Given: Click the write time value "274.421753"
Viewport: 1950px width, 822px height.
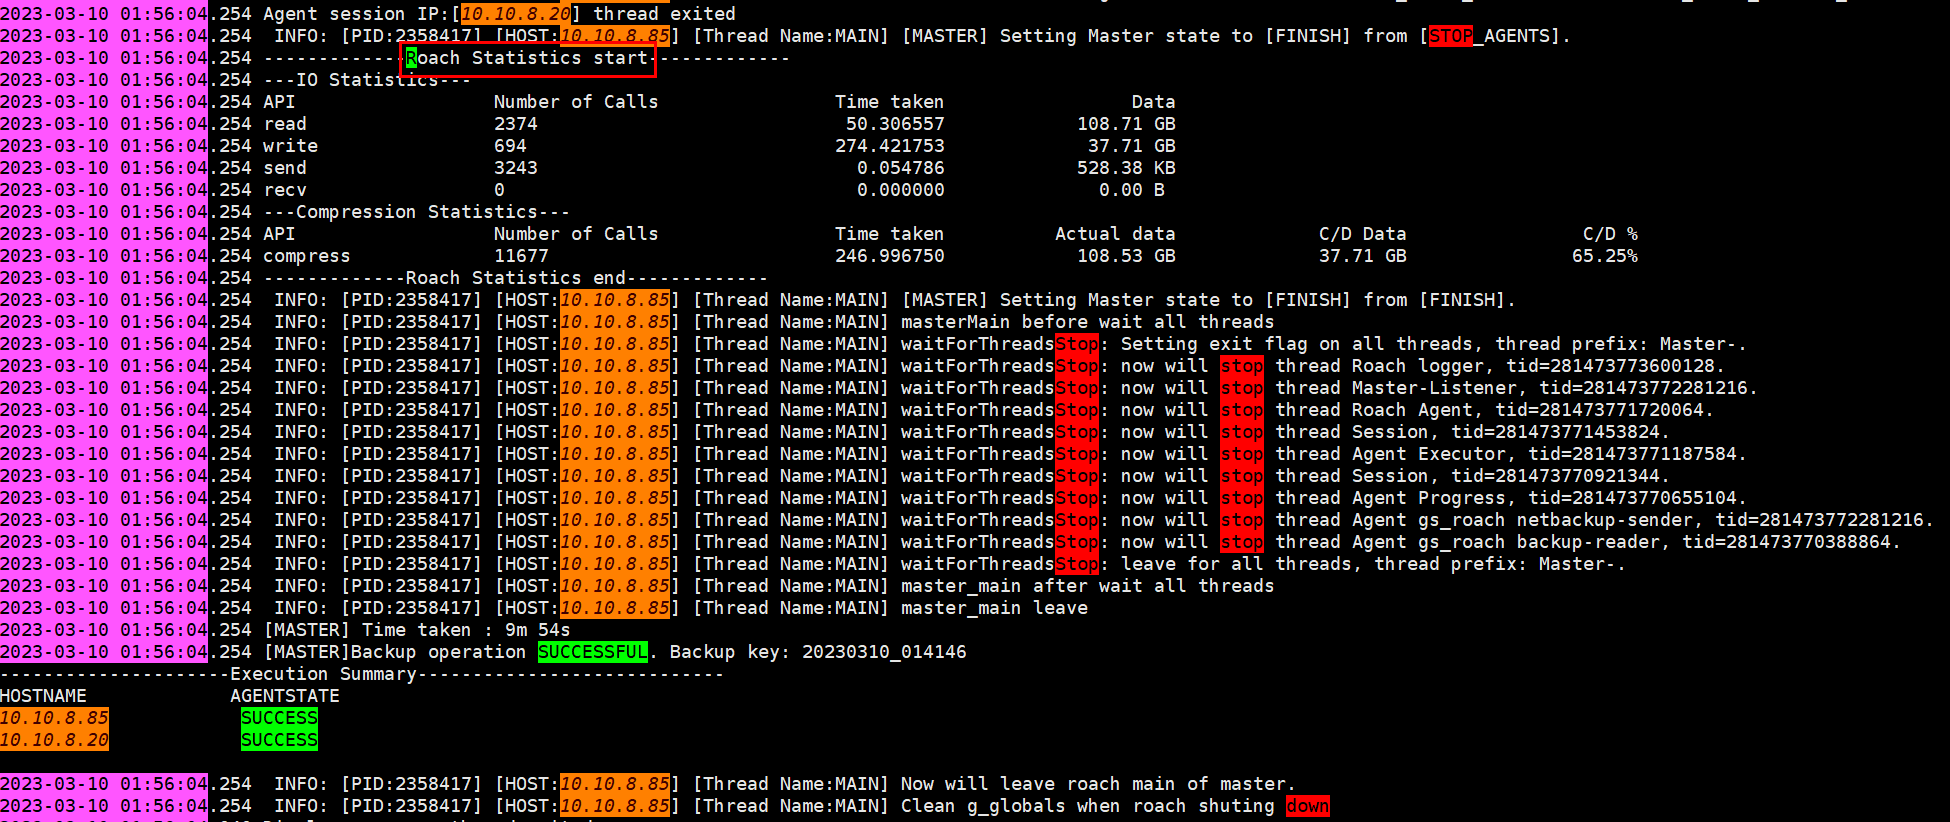Looking at the screenshot, I should [890, 146].
